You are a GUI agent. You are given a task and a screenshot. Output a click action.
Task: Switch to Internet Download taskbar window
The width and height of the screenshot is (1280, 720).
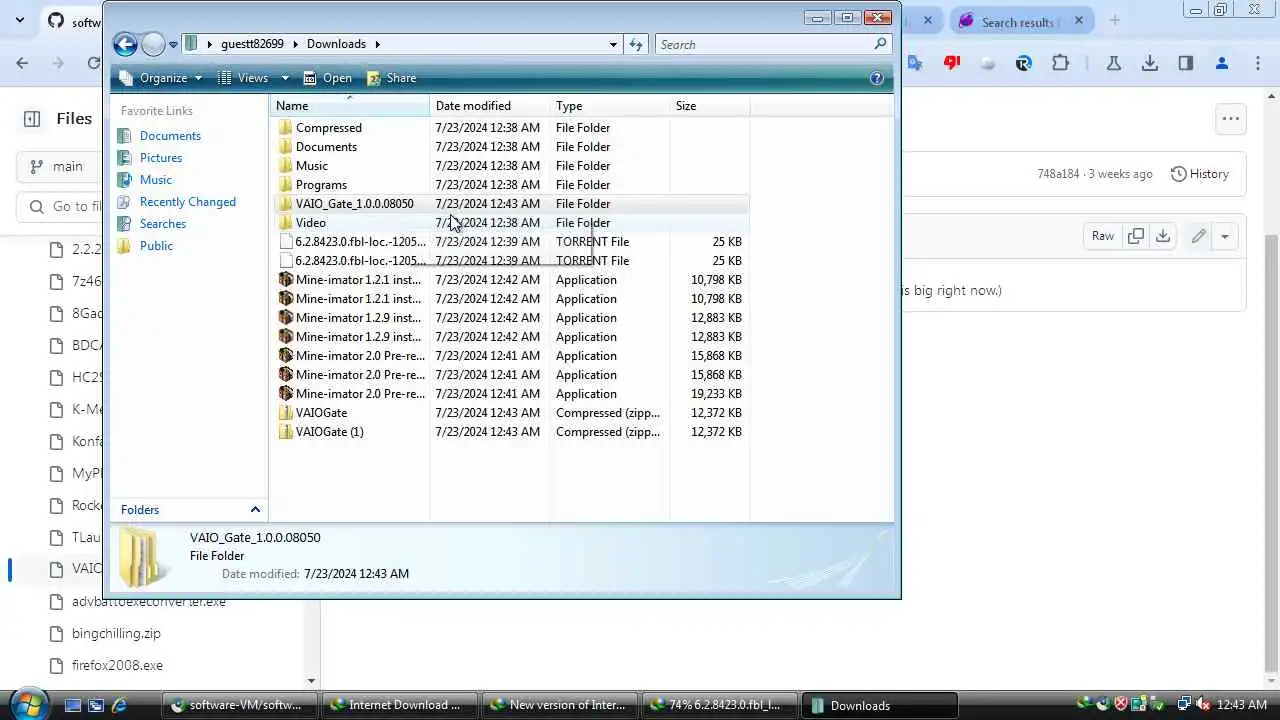coord(401,705)
